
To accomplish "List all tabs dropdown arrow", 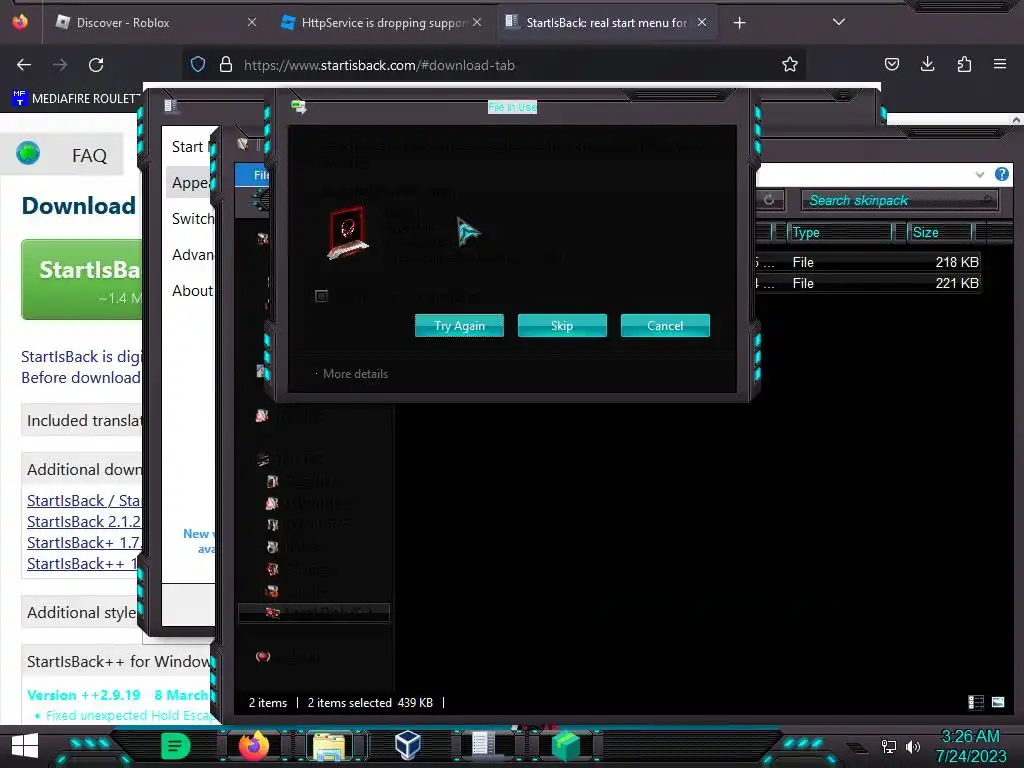I will (x=839, y=22).
